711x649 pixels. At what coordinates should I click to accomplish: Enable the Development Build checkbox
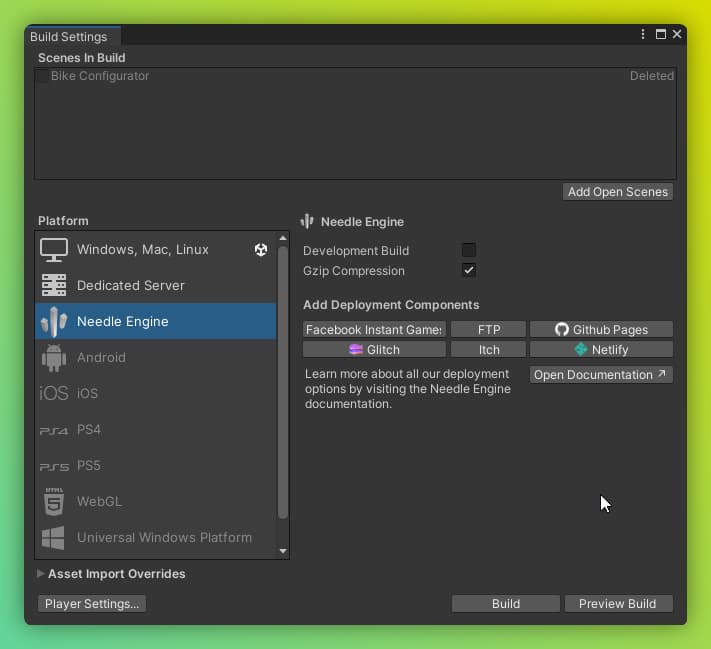468,250
